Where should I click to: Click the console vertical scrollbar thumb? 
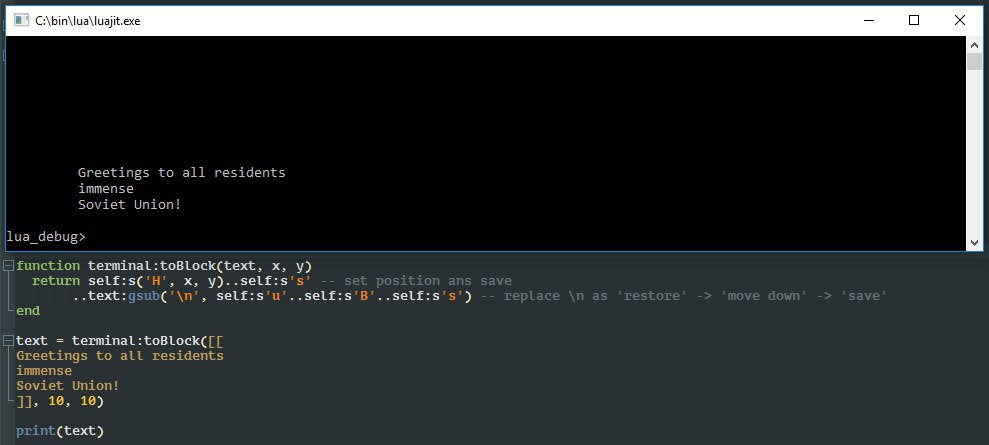coord(974,61)
